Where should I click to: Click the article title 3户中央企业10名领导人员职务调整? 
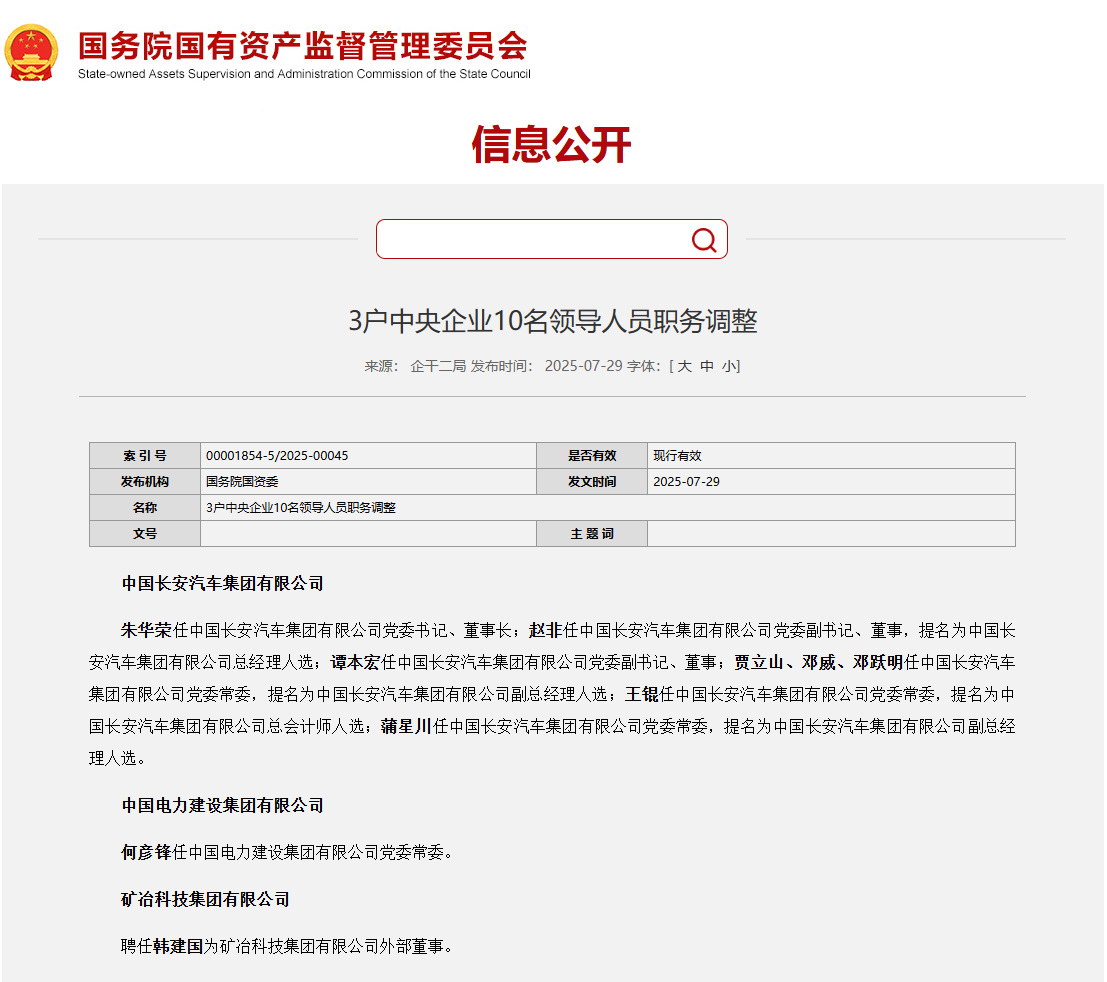[x=553, y=321]
